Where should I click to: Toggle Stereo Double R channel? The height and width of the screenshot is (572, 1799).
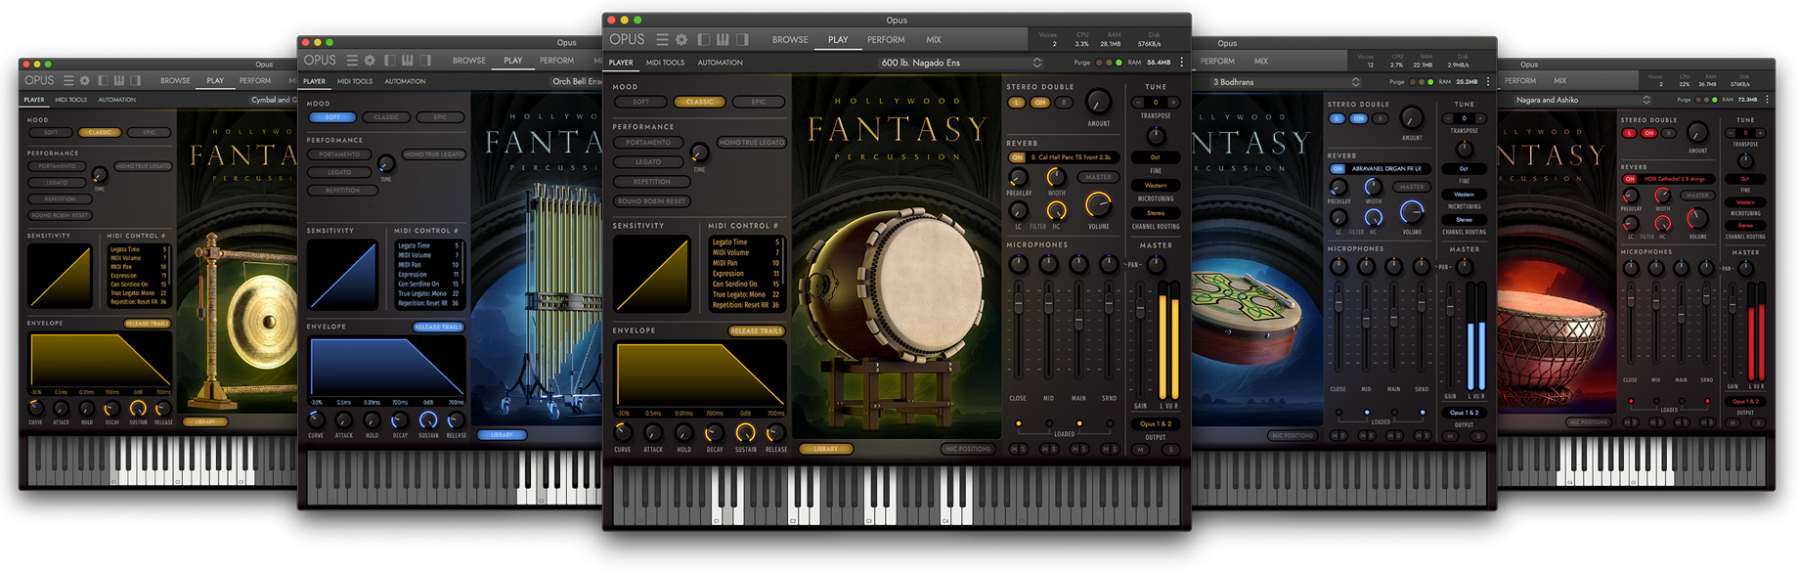[1064, 102]
